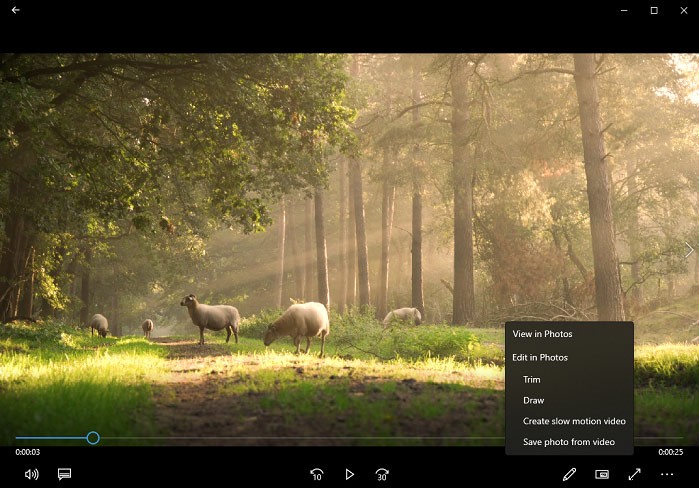This screenshot has height=488, width=699.
Task: Go to the next video using right chevron
Action: 688,250
